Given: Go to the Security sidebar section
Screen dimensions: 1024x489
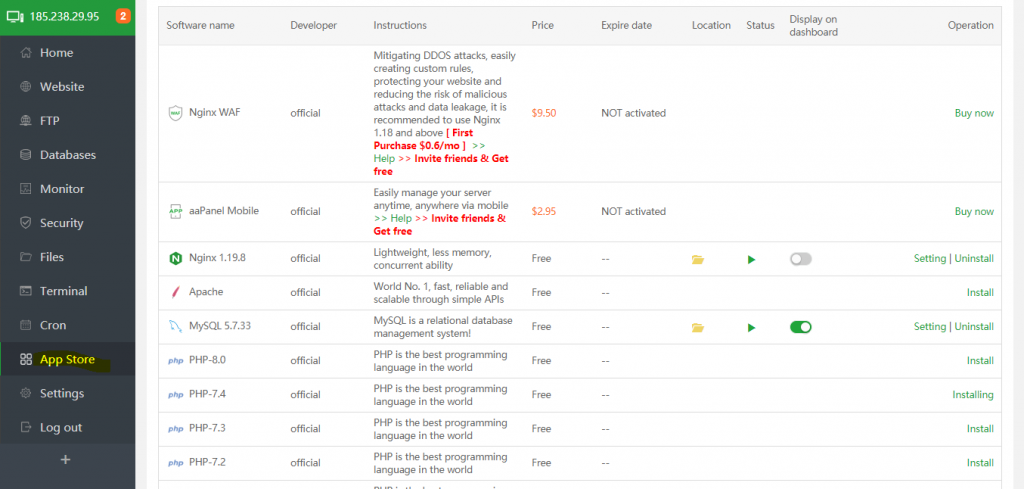Looking at the screenshot, I should [x=61, y=223].
